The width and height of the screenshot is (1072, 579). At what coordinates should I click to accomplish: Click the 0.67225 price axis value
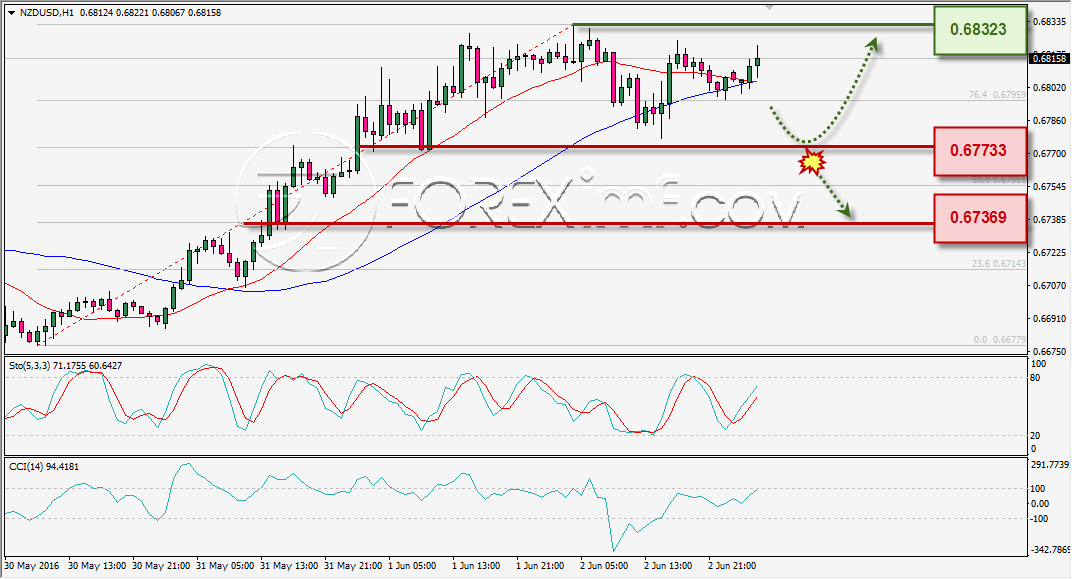1049,252
